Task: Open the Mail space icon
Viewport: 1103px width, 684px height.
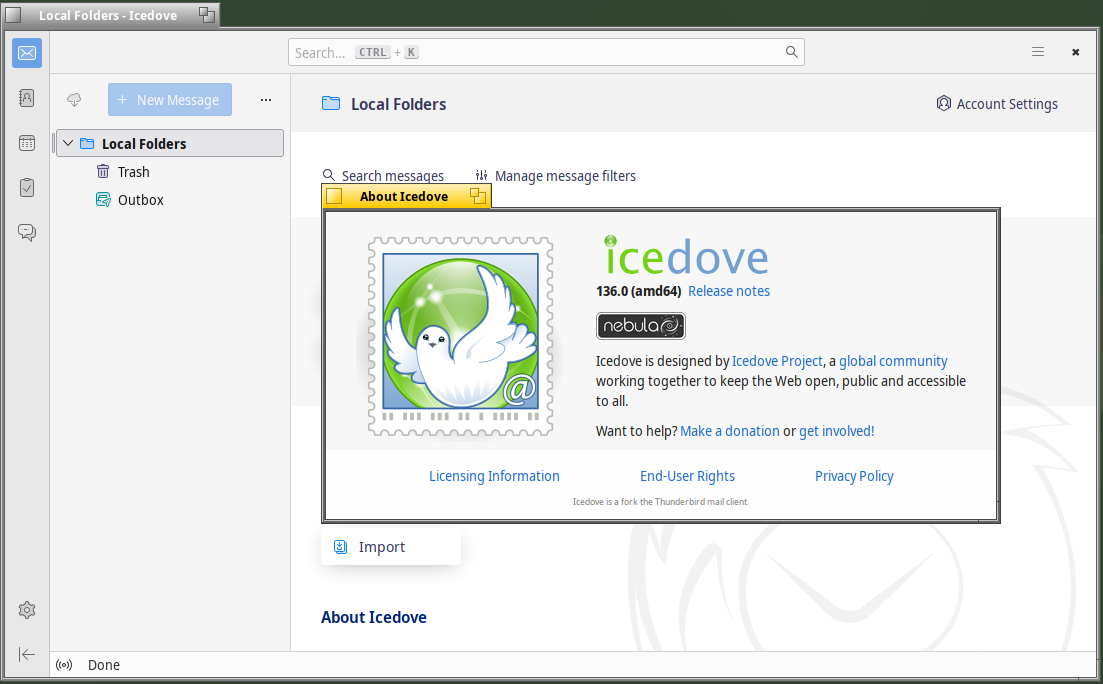Action: click(27, 53)
